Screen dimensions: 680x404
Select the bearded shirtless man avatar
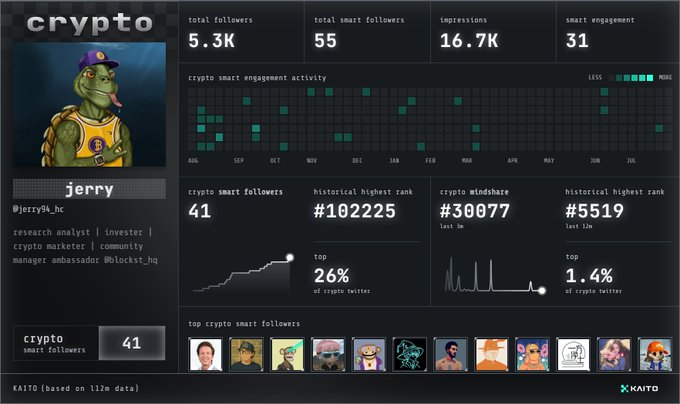[x=451, y=355]
